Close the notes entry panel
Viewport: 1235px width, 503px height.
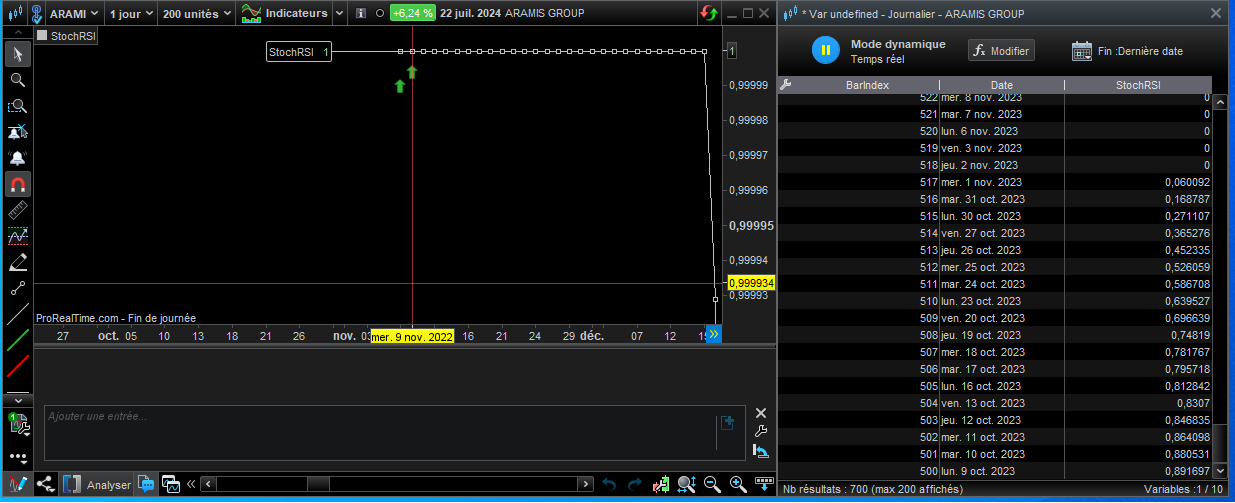point(760,413)
